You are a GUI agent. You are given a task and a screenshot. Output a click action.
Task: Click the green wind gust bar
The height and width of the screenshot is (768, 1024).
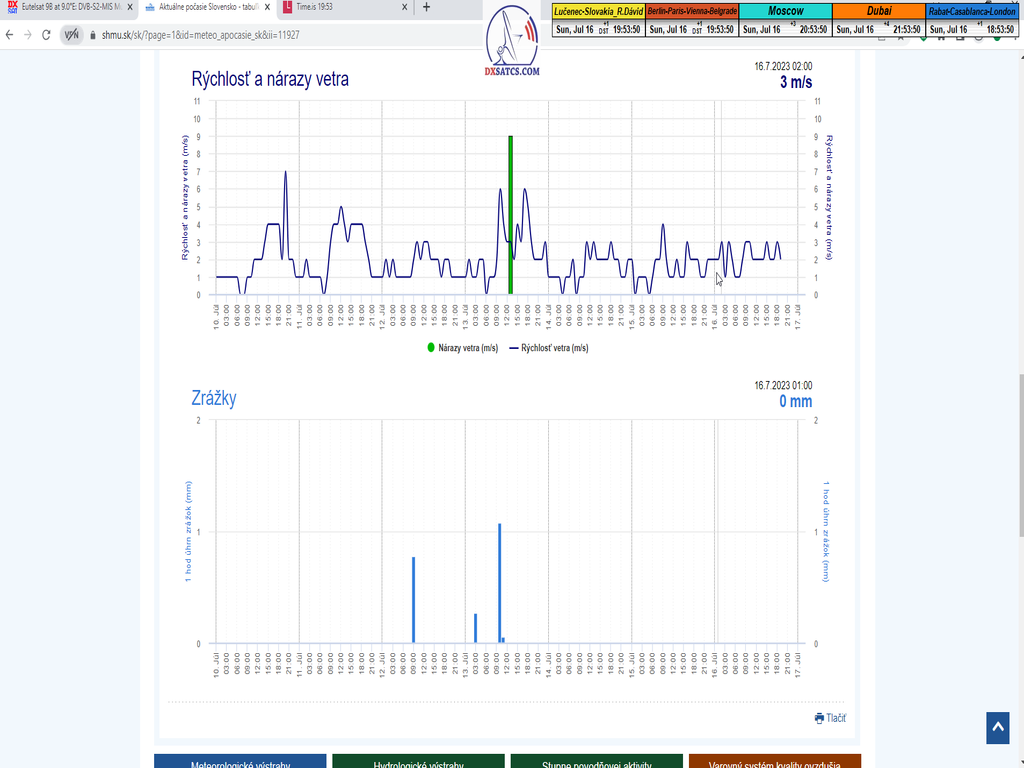(510, 215)
